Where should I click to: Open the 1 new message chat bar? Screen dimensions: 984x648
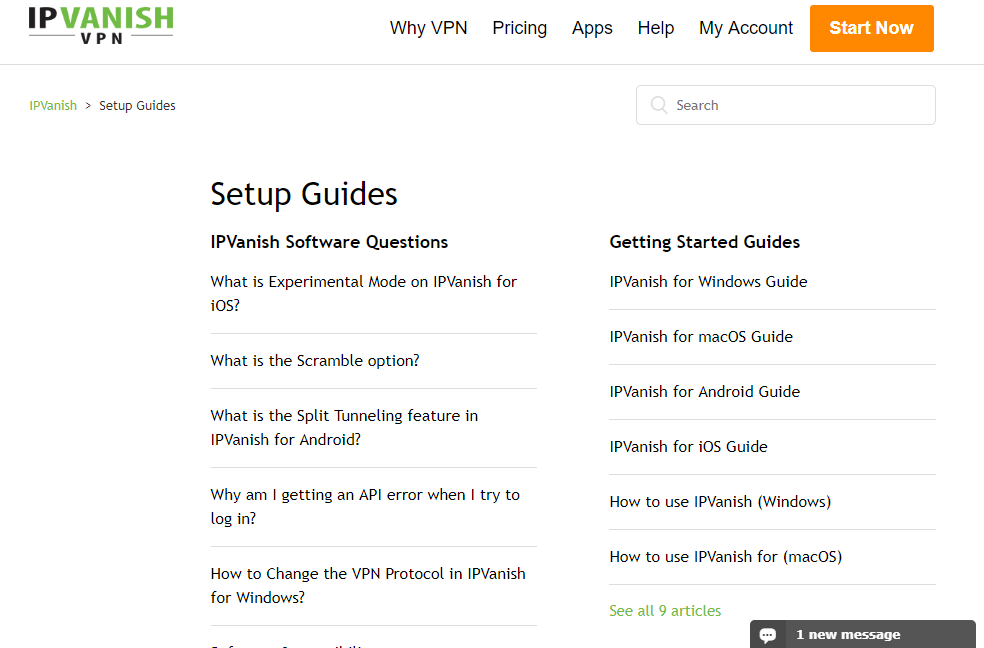tap(863, 634)
